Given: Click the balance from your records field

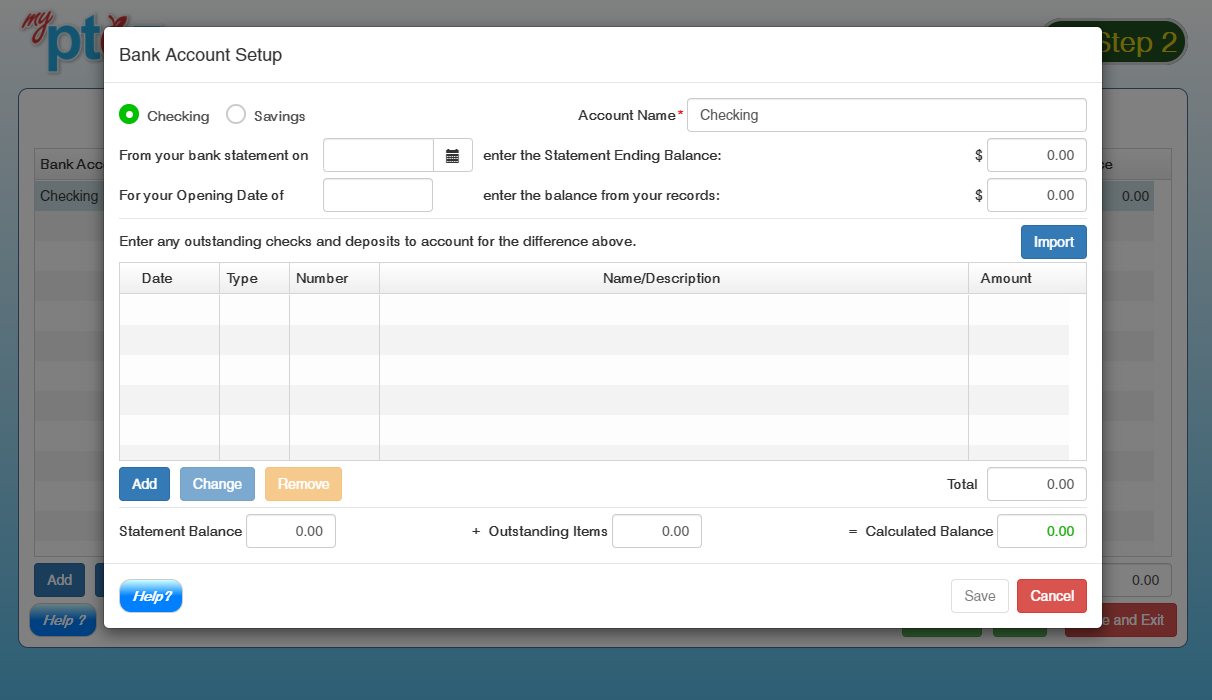Looking at the screenshot, I should pos(1036,195).
